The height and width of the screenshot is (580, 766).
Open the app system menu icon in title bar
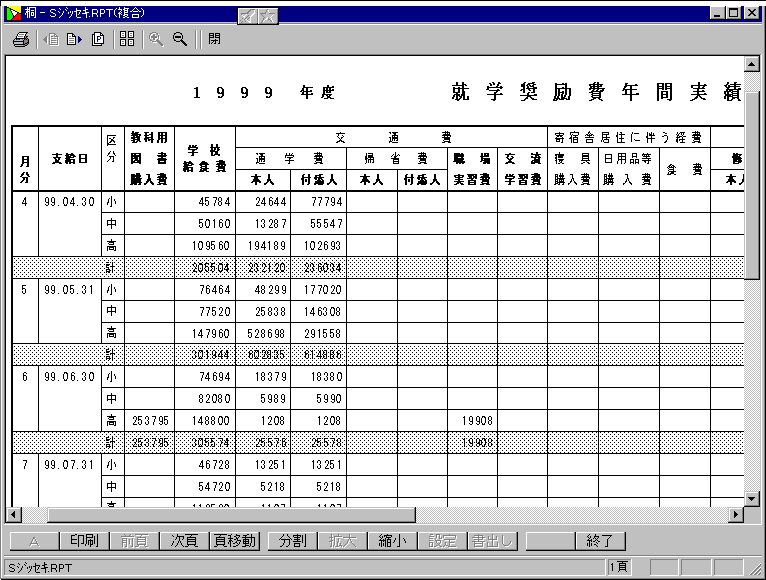tap(11, 13)
